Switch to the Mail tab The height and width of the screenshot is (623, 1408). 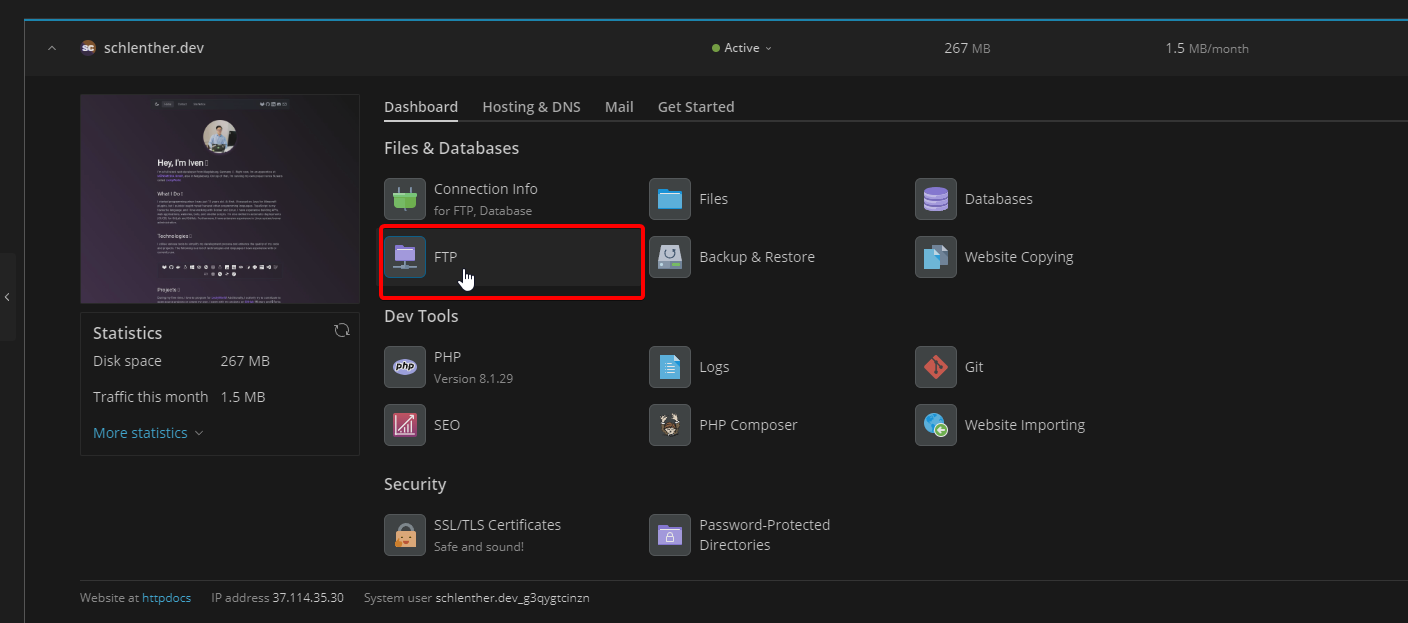[x=619, y=107]
